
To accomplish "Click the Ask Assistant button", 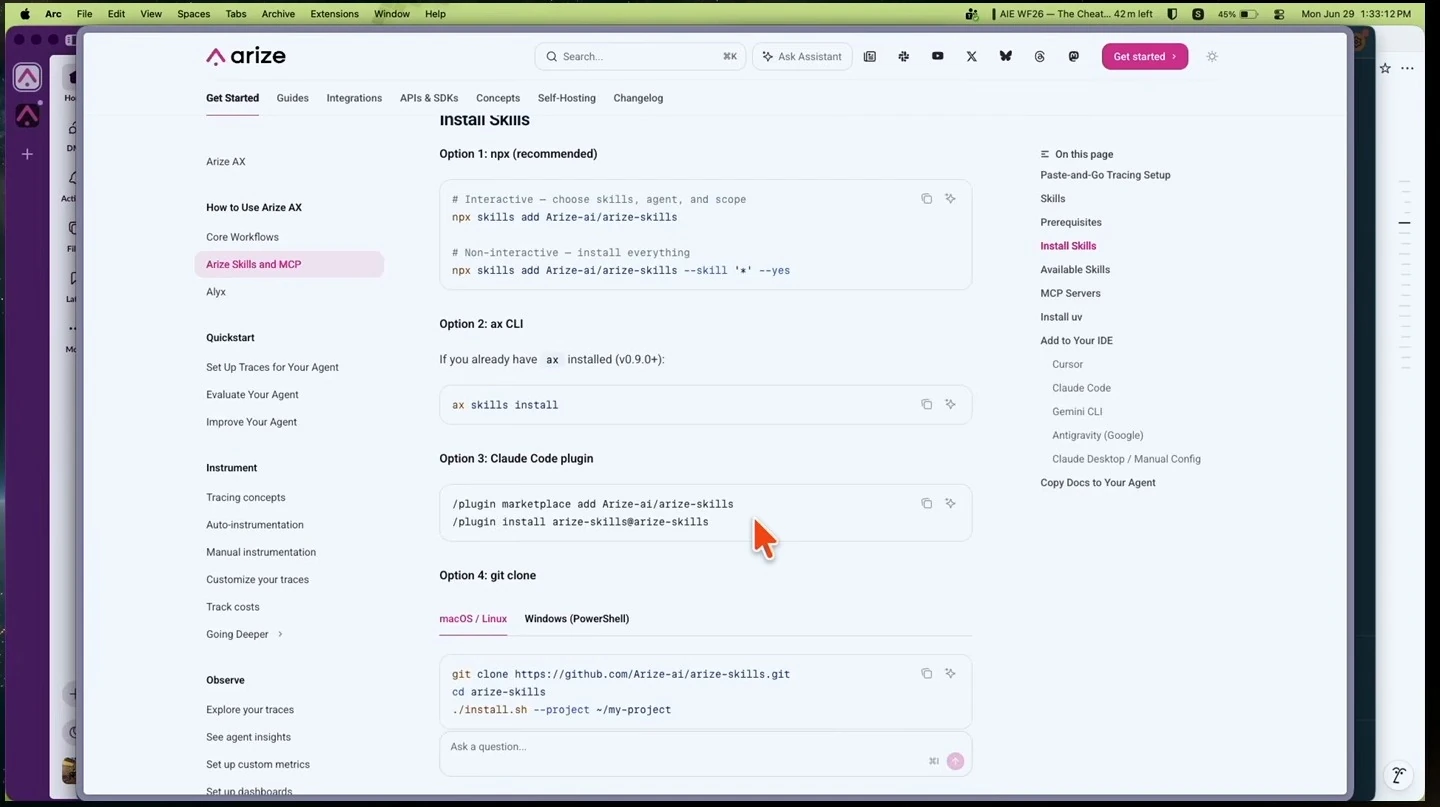I will (x=802, y=57).
